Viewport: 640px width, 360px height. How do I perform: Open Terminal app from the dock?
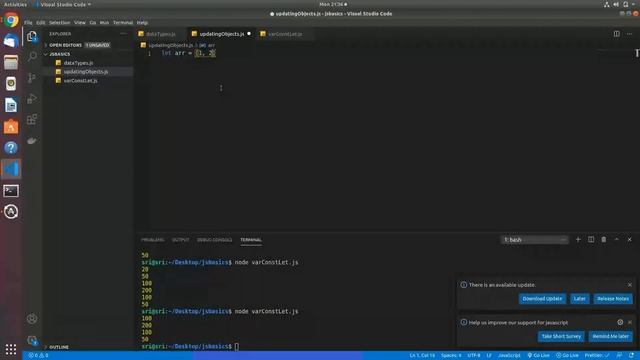click(x=11, y=191)
